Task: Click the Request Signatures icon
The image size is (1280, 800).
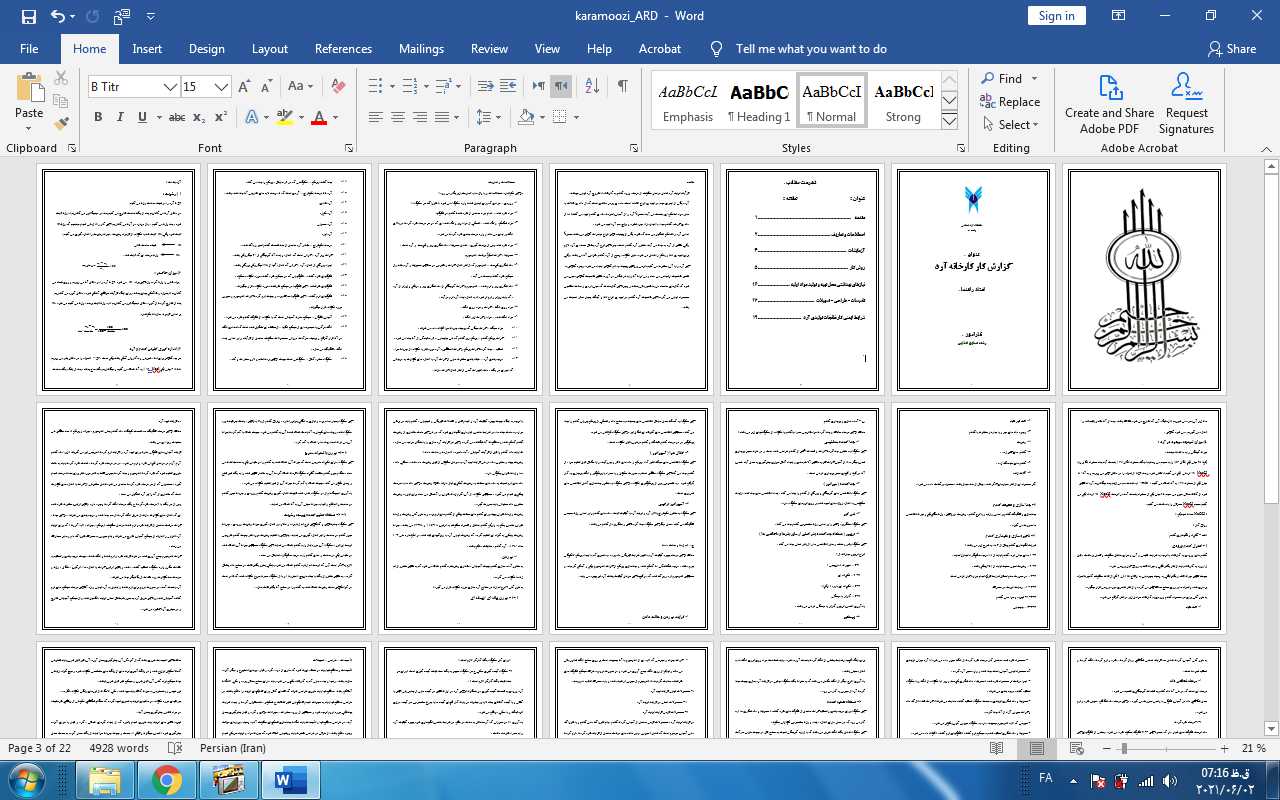Action: pyautogui.click(x=1186, y=104)
